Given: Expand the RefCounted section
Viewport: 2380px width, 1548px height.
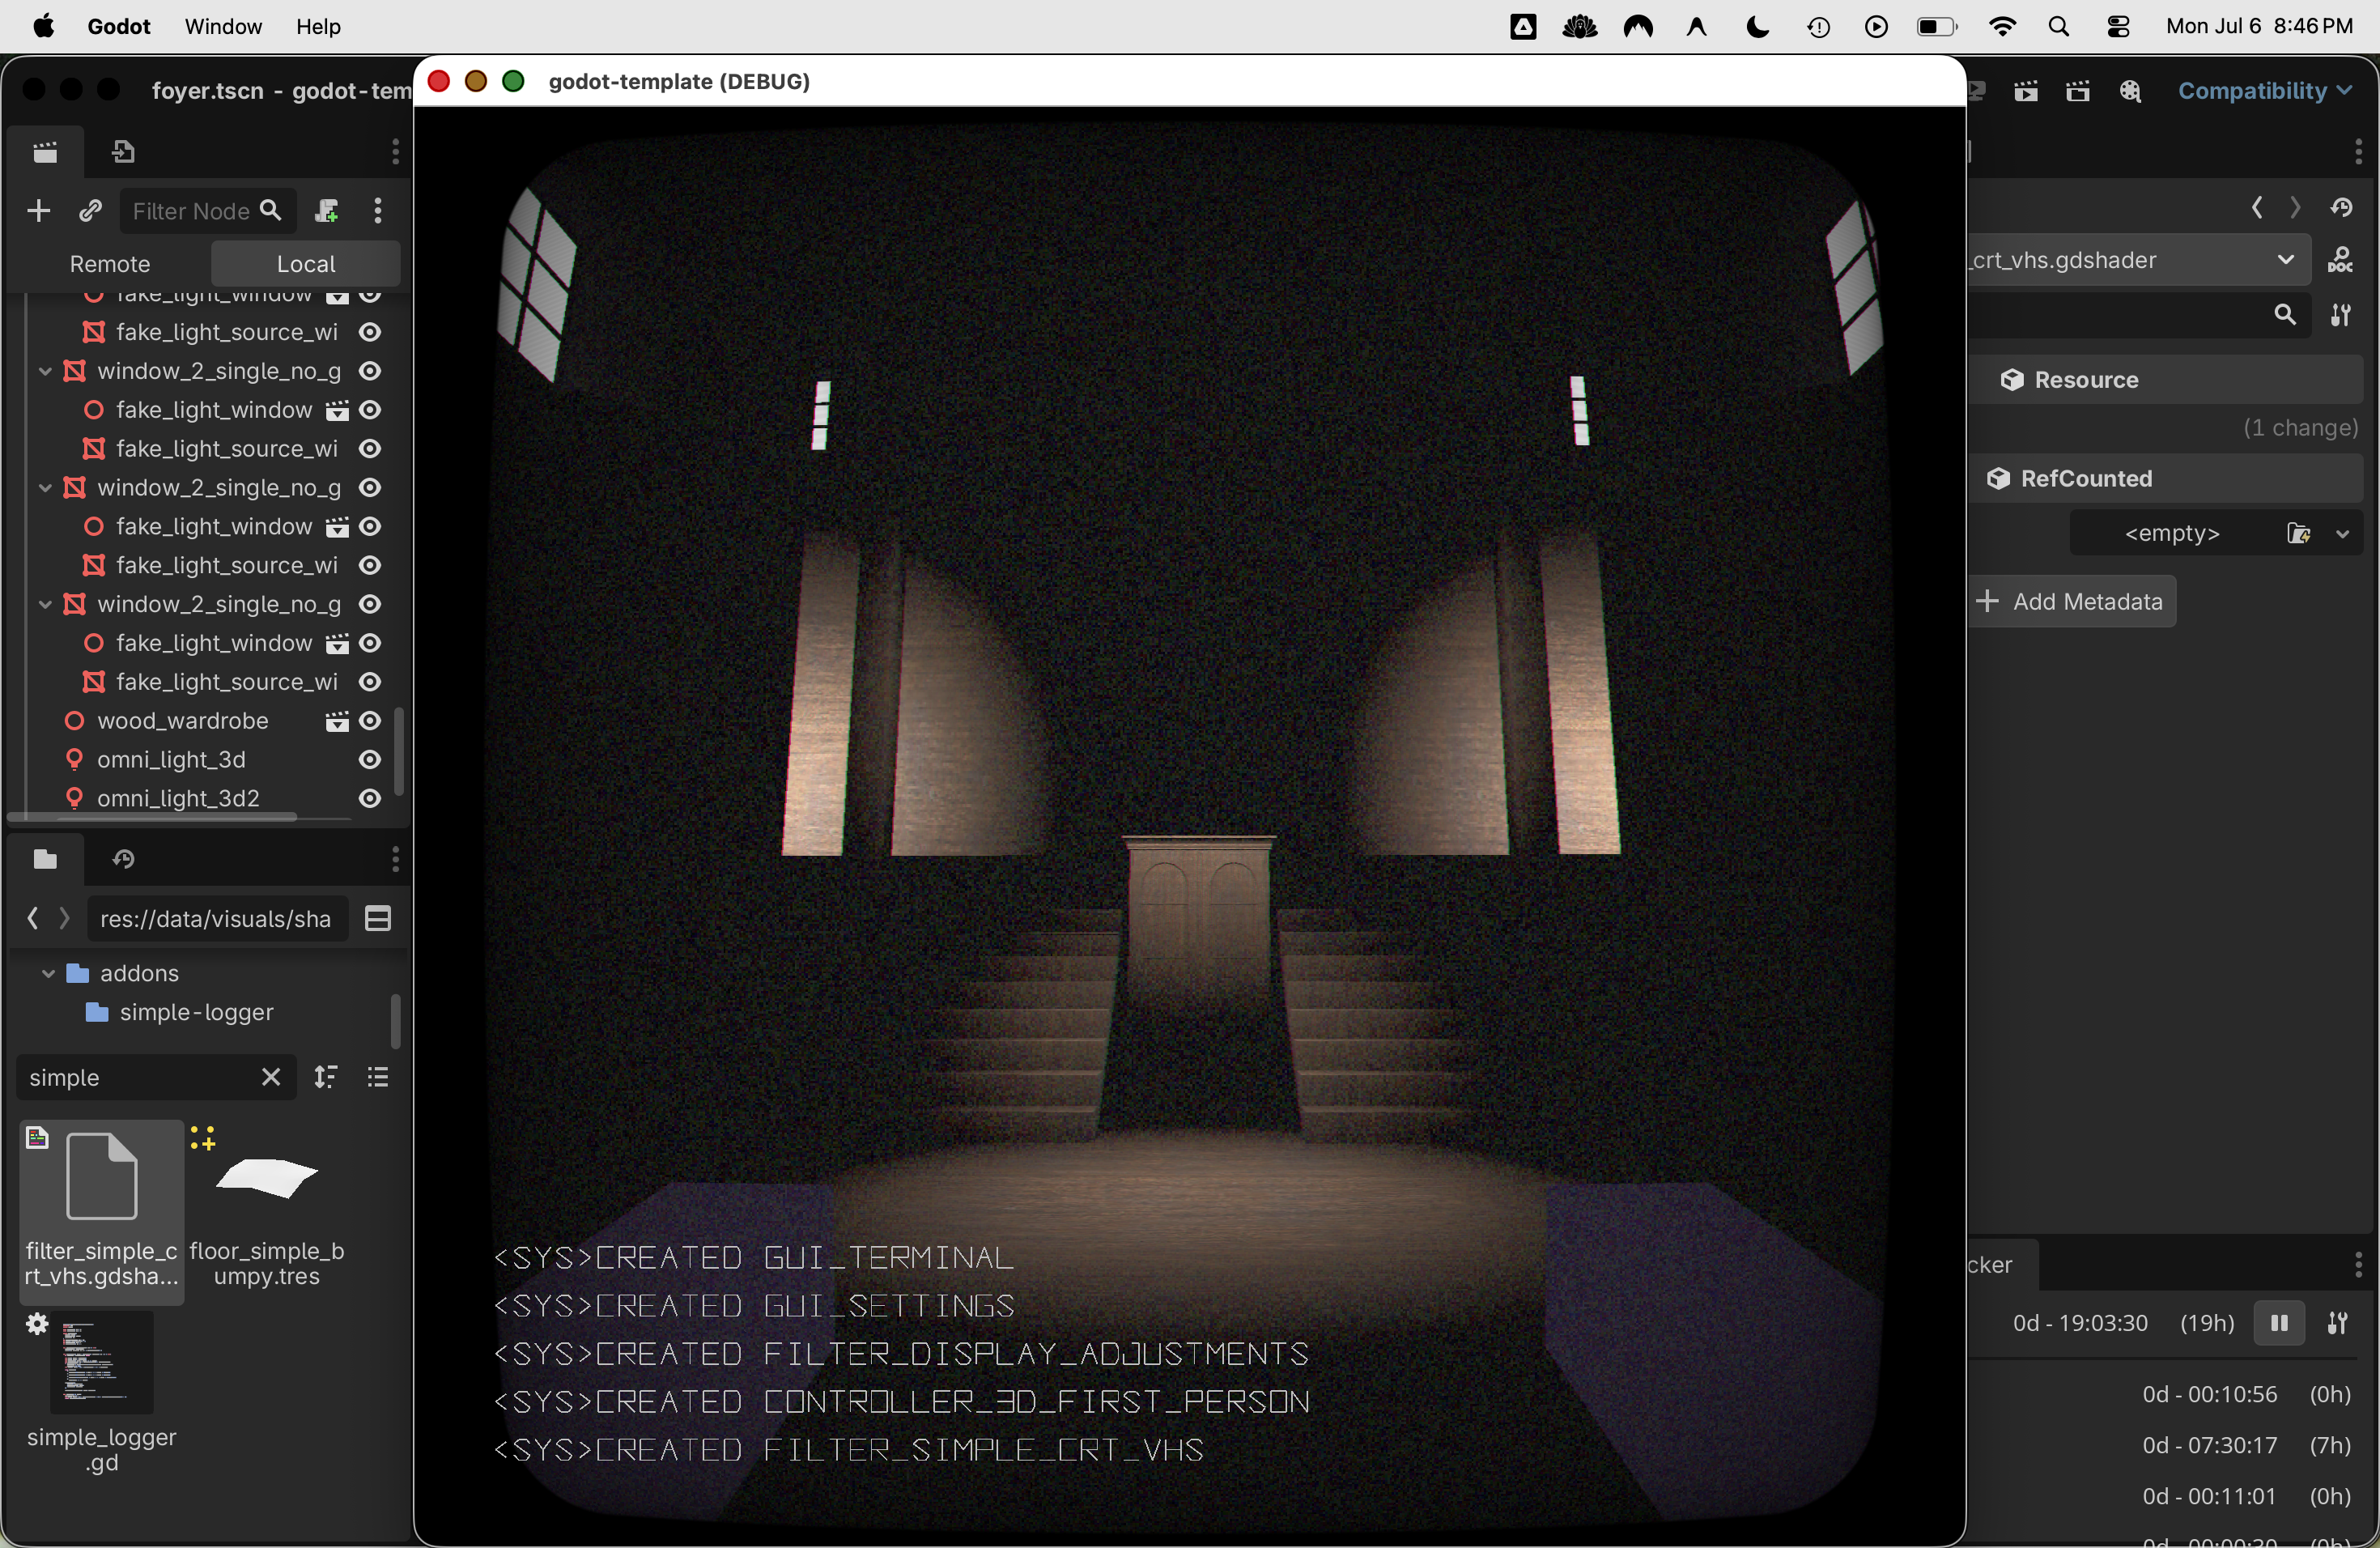Looking at the screenshot, I should pos(2165,479).
